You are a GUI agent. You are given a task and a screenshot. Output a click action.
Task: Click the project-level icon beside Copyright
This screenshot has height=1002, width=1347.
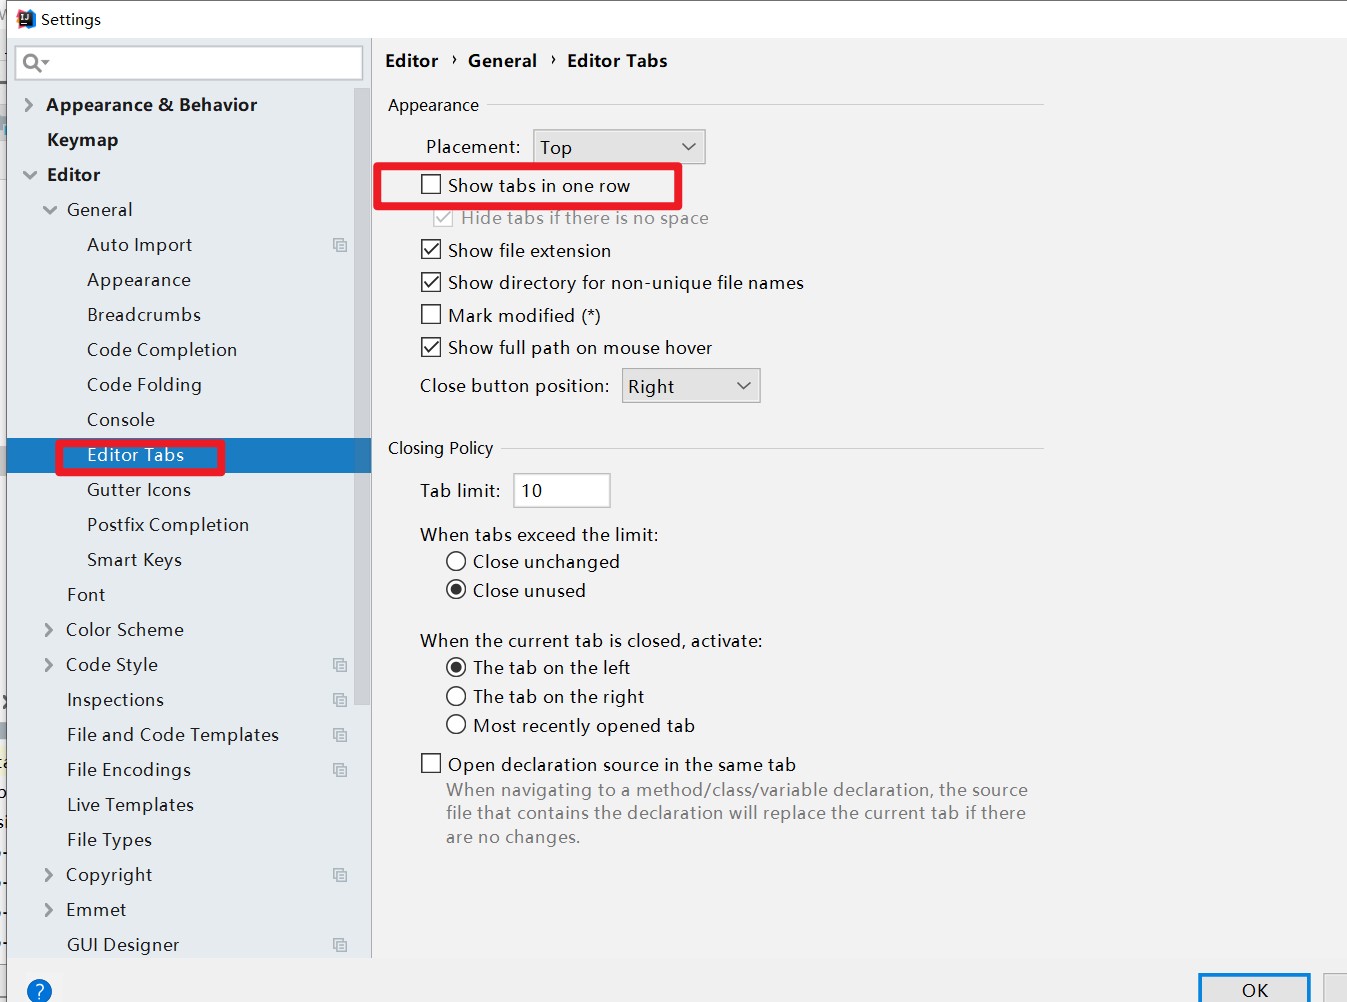pyautogui.click(x=340, y=875)
